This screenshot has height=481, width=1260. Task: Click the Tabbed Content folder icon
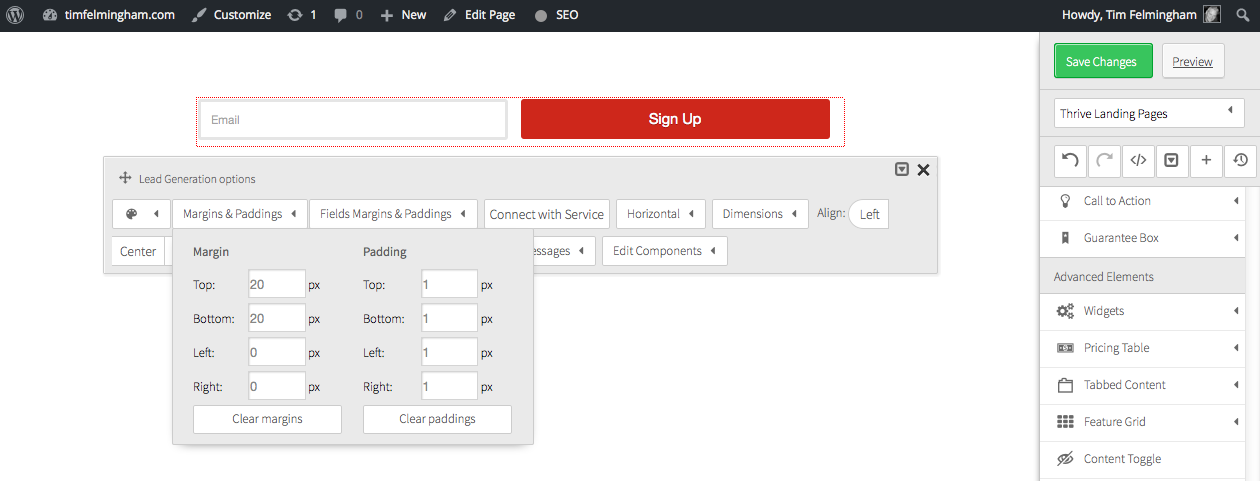(x=1065, y=385)
